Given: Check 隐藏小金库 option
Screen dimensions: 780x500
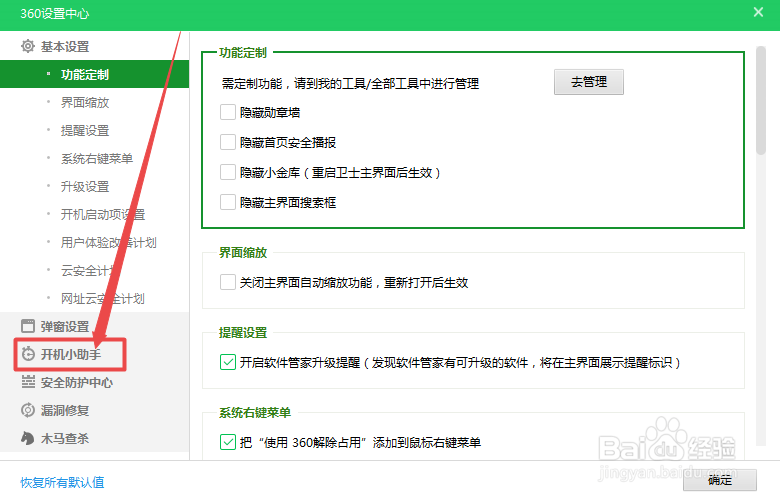Looking at the screenshot, I should coord(228,172).
